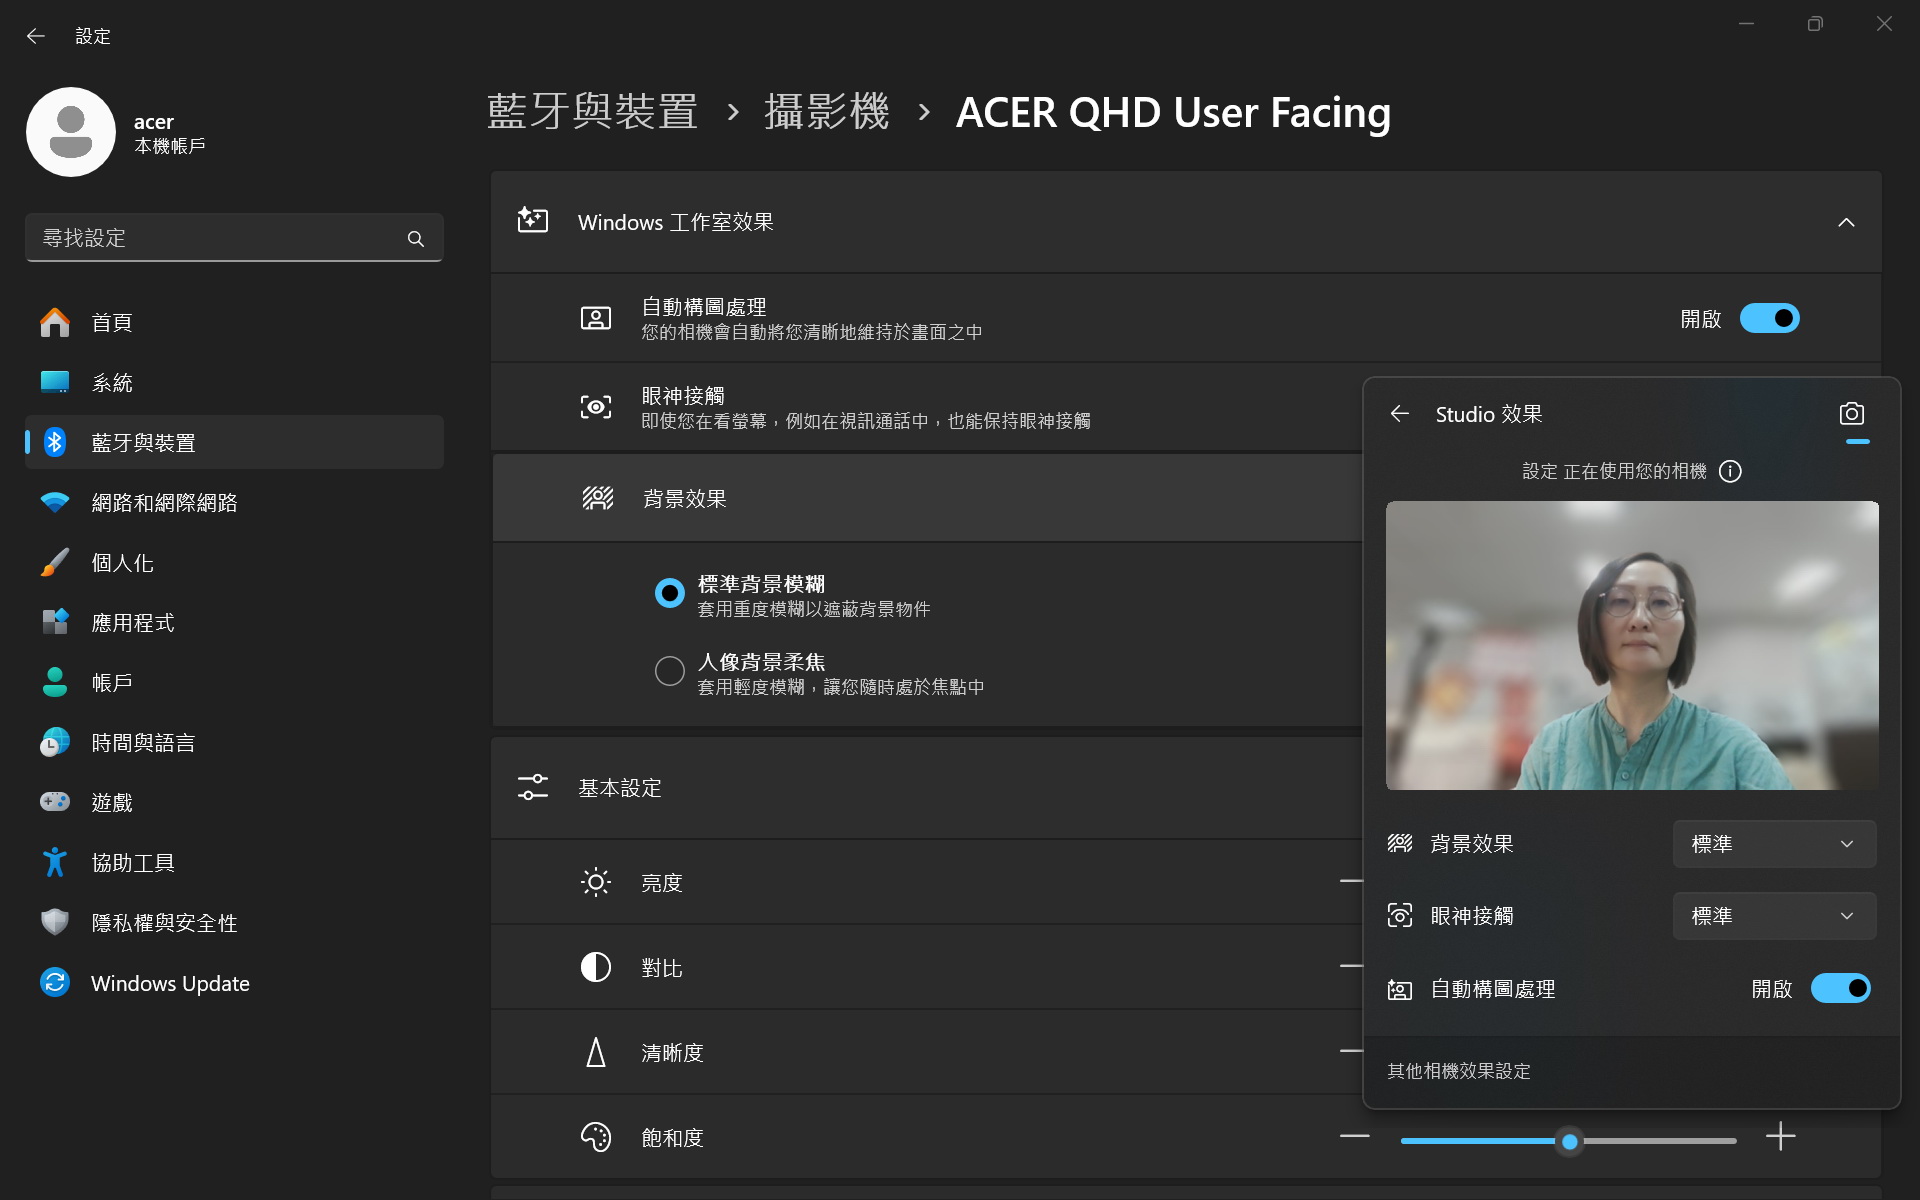Click the 個人化 paintbrush icon
Image resolution: width=1920 pixels, height=1200 pixels.
55,562
